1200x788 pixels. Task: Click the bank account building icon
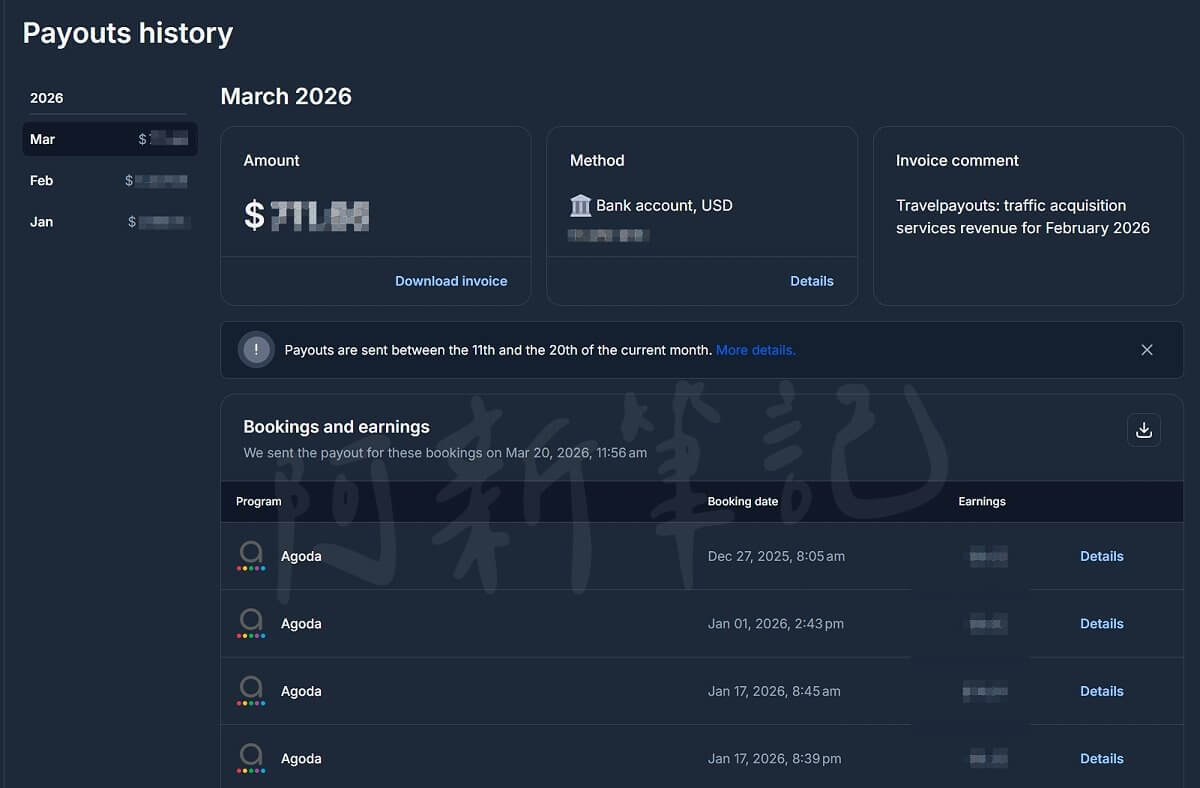point(581,206)
